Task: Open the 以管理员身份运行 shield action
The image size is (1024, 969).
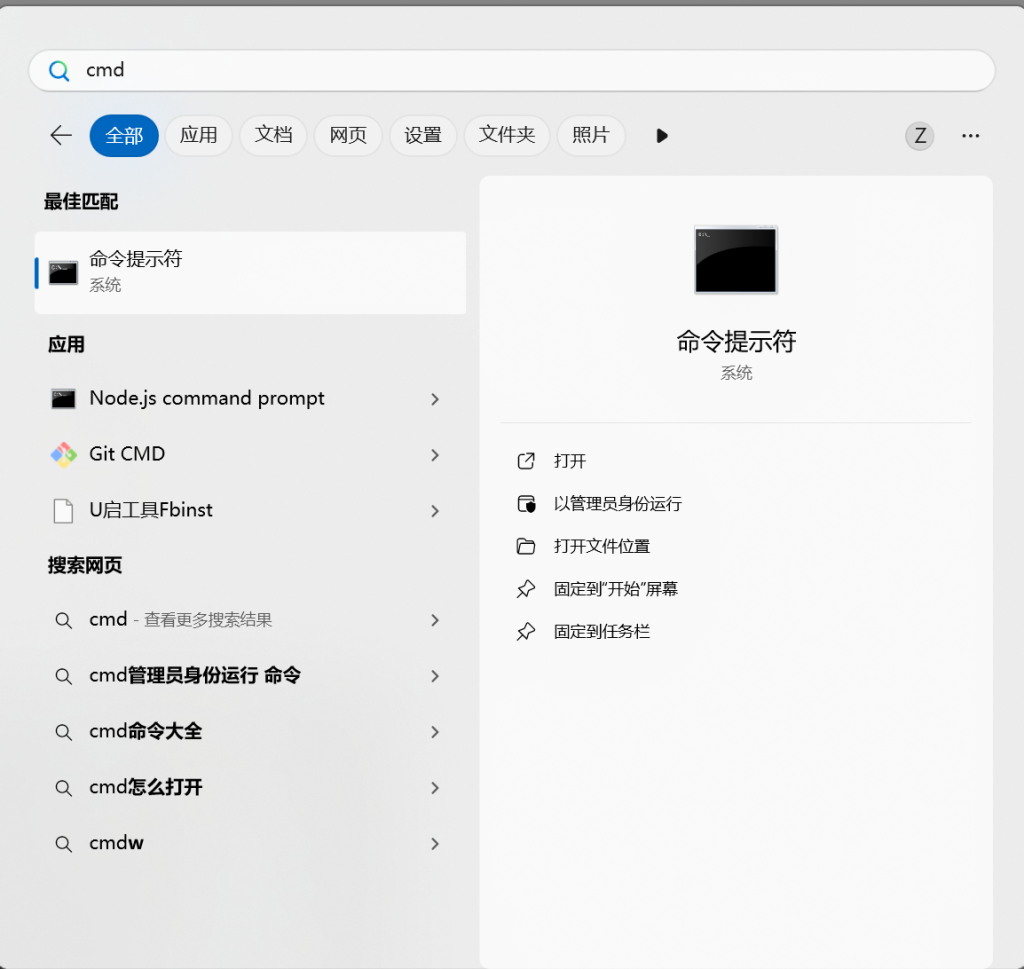Action: (x=618, y=504)
